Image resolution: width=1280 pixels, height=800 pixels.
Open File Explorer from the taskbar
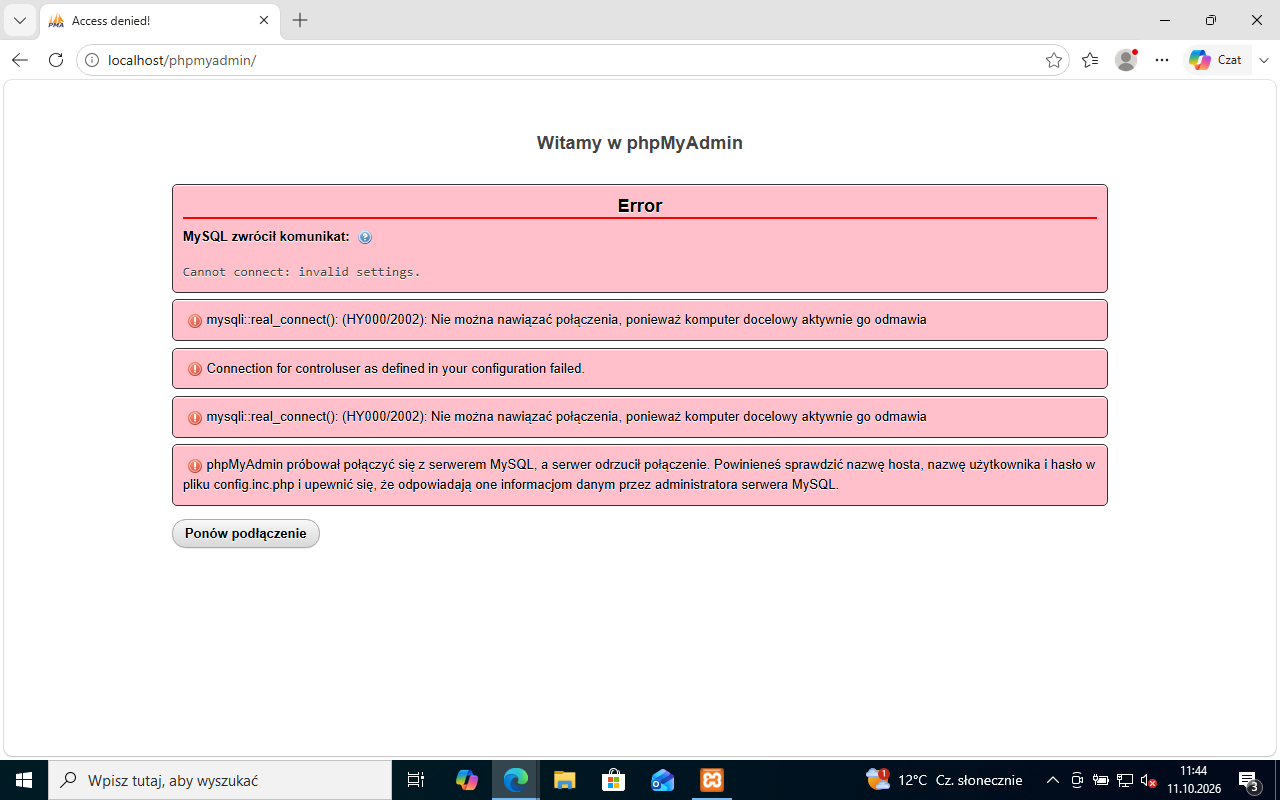coord(565,780)
